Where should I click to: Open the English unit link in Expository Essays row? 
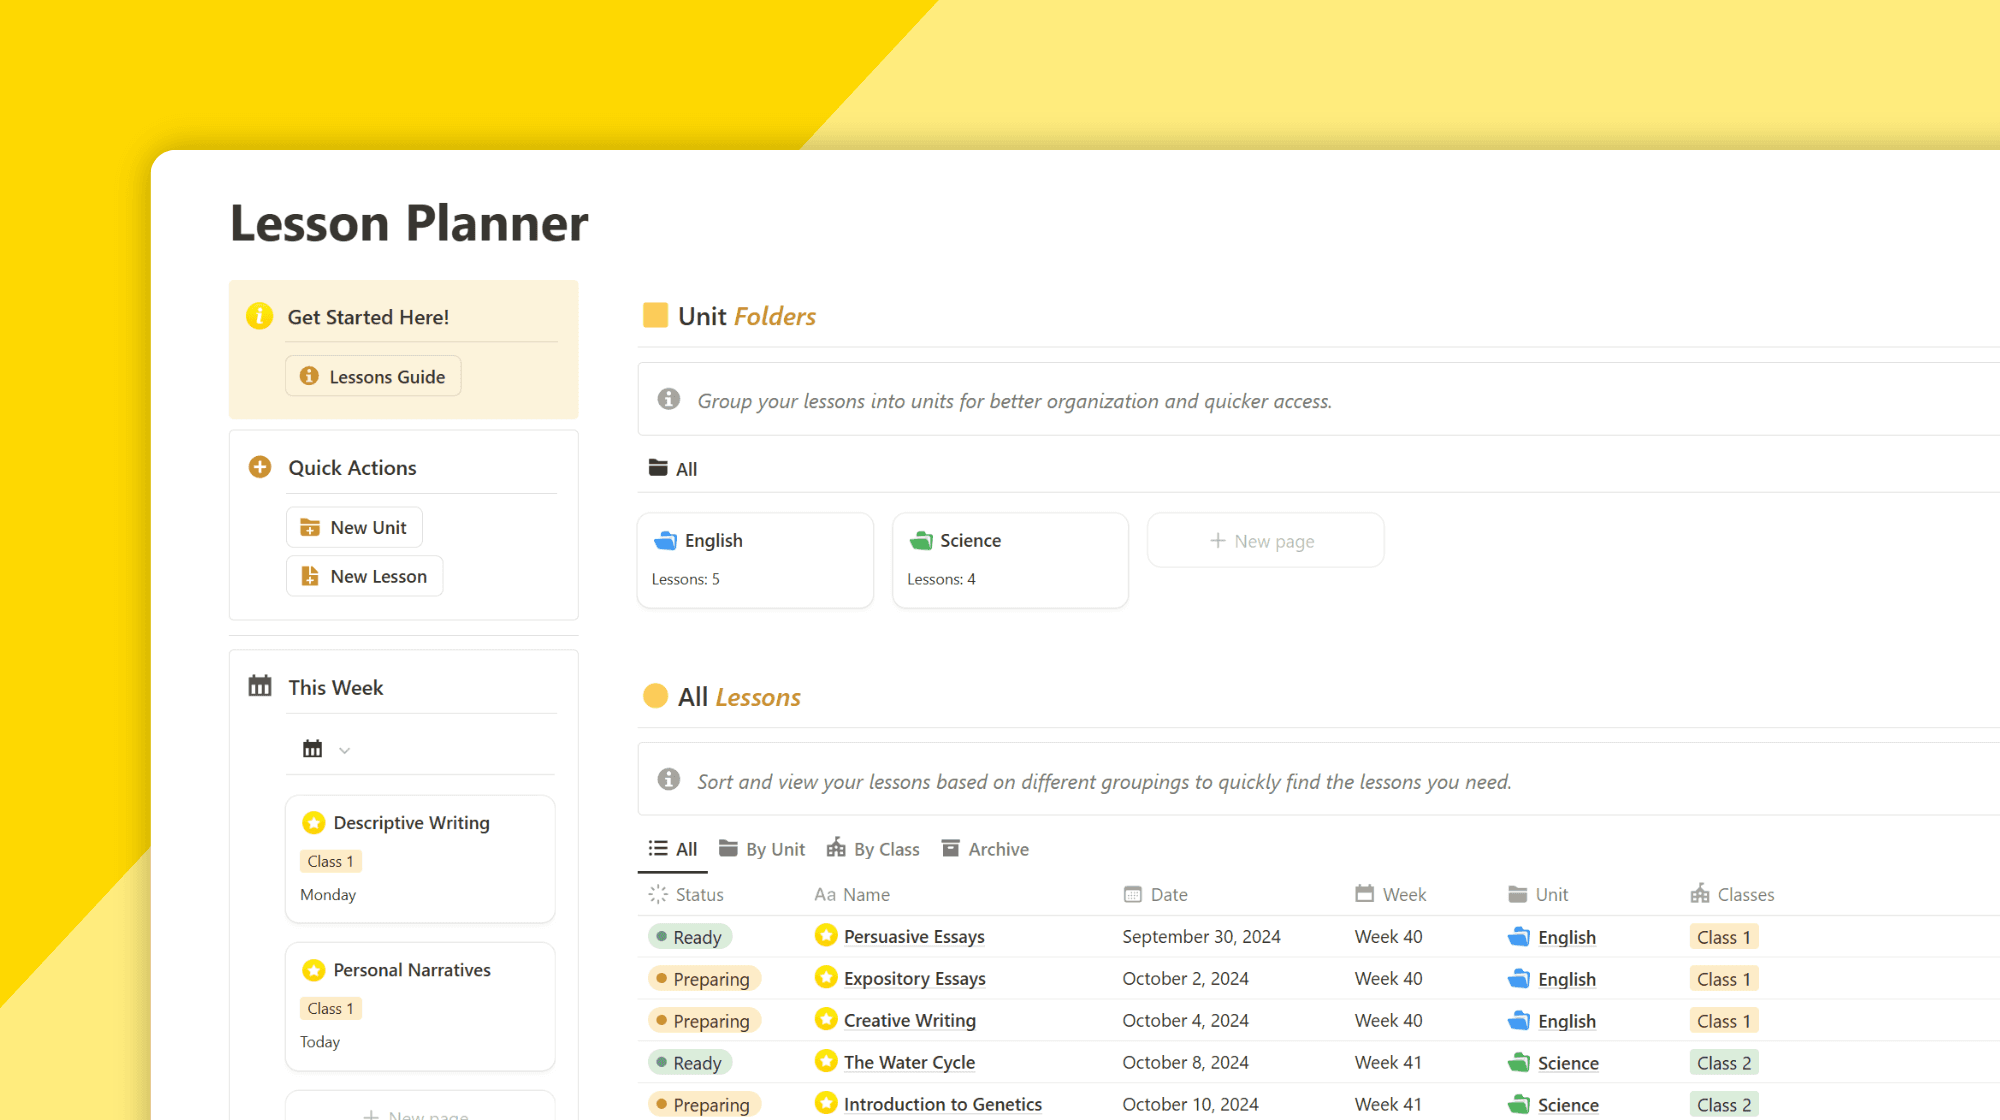coord(1566,979)
